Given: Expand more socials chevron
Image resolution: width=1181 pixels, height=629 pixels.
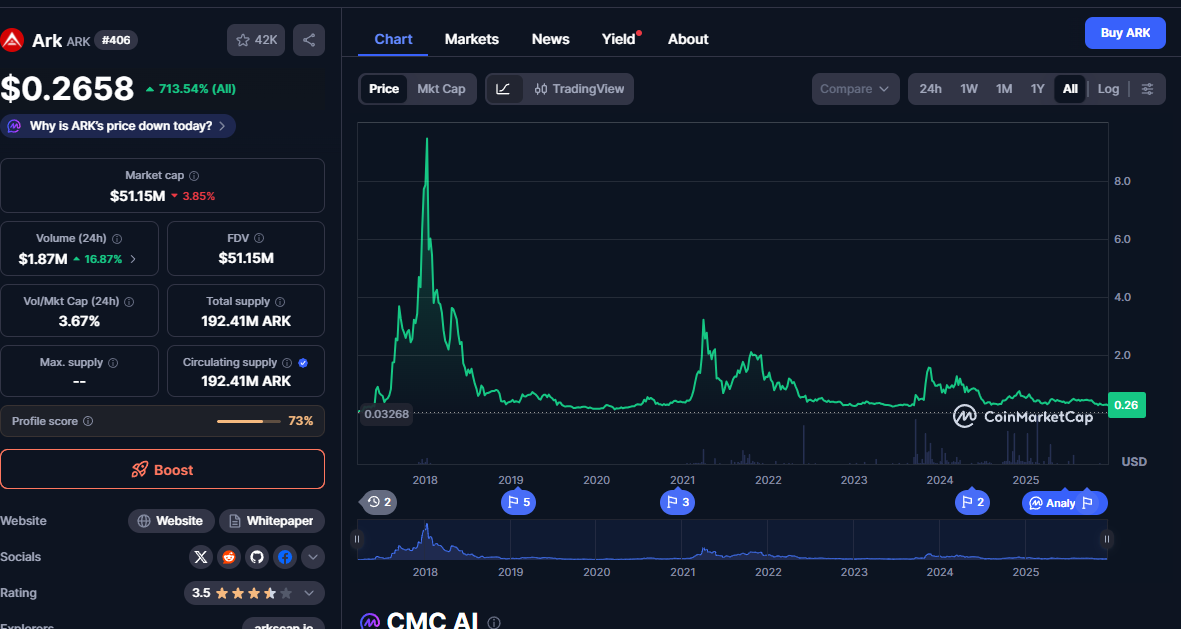Looking at the screenshot, I should (x=313, y=557).
